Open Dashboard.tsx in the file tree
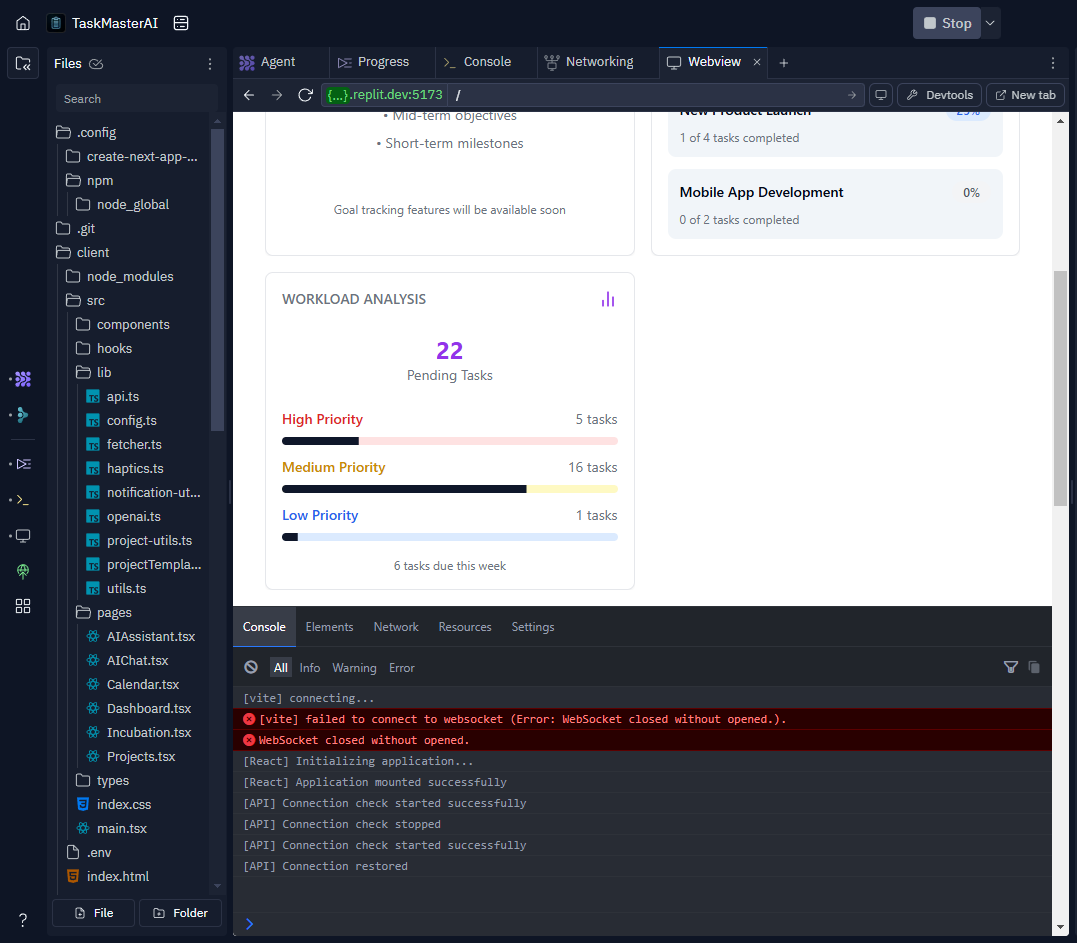The height and width of the screenshot is (943, 1077). click(x=149, y=709)
